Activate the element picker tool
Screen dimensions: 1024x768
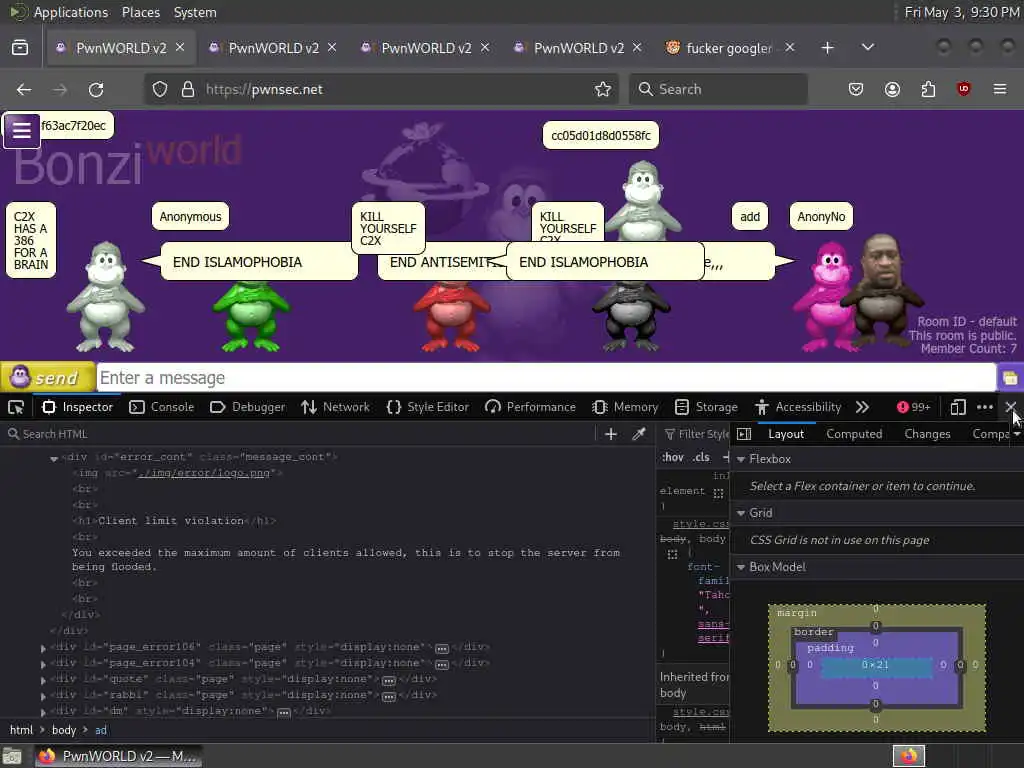tap(16, 408)
